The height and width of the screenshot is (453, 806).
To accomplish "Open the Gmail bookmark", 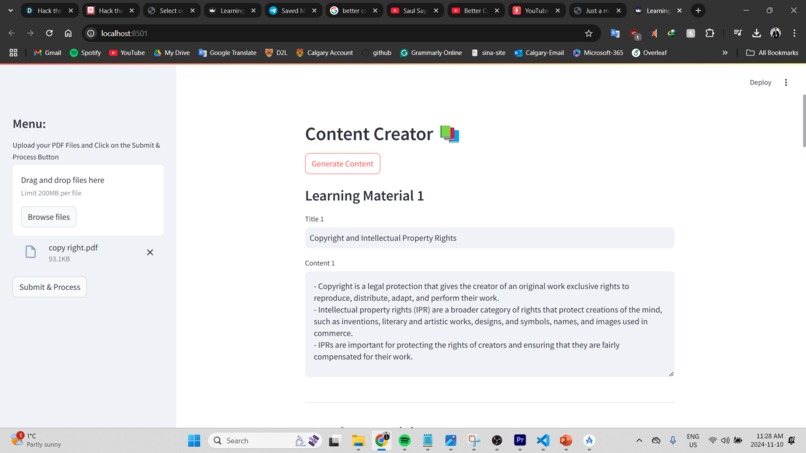I will click(47, 52).
